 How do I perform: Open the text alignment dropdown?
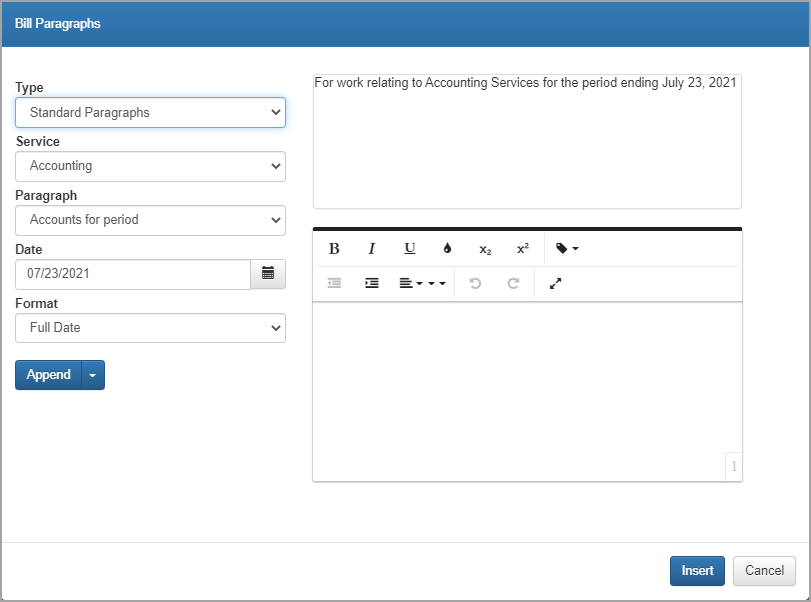pyautogui.click(x=411, y=283)
